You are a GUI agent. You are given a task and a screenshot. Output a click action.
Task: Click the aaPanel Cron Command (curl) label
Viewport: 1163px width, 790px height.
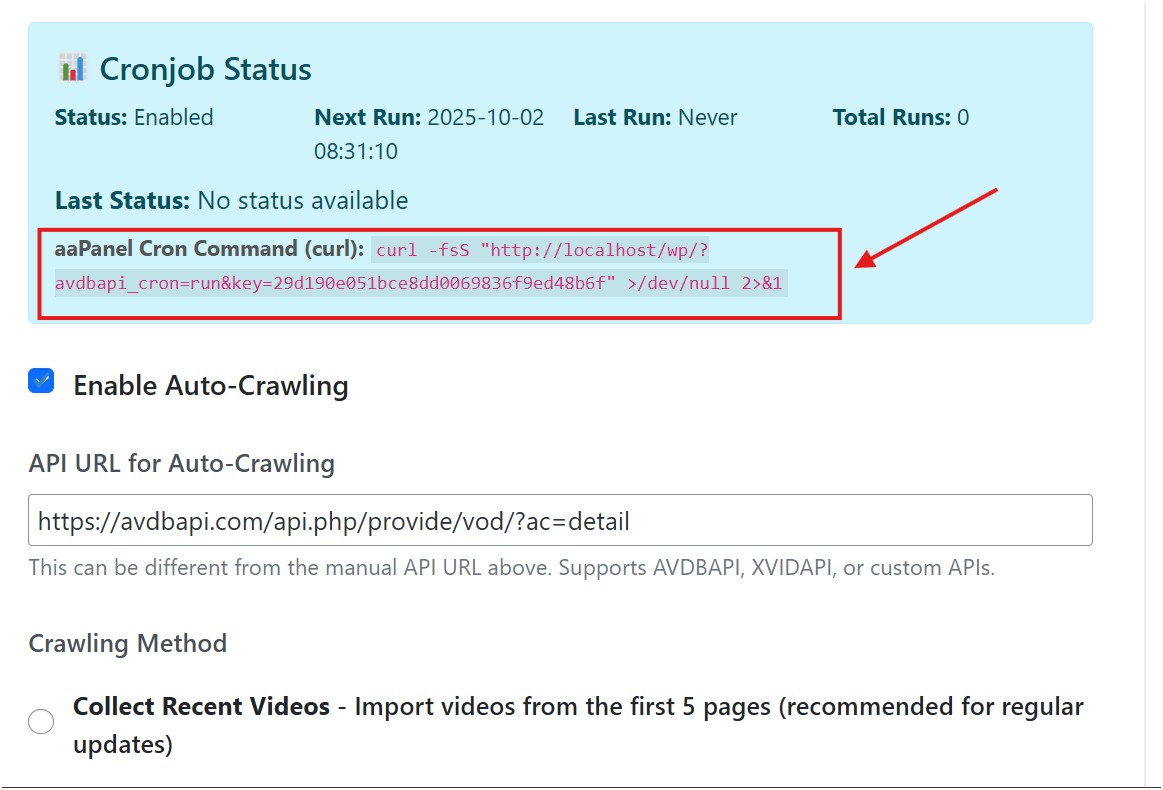point(210,248)
